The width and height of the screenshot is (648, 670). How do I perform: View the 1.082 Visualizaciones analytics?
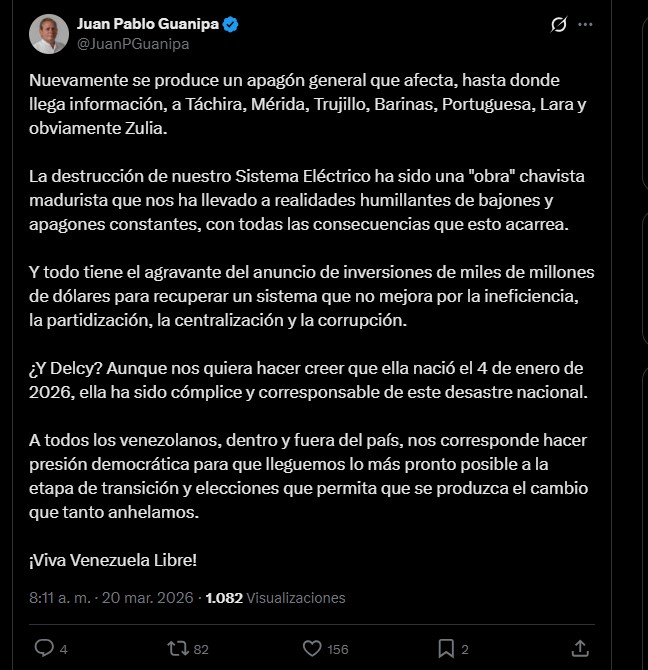point(275,598)
